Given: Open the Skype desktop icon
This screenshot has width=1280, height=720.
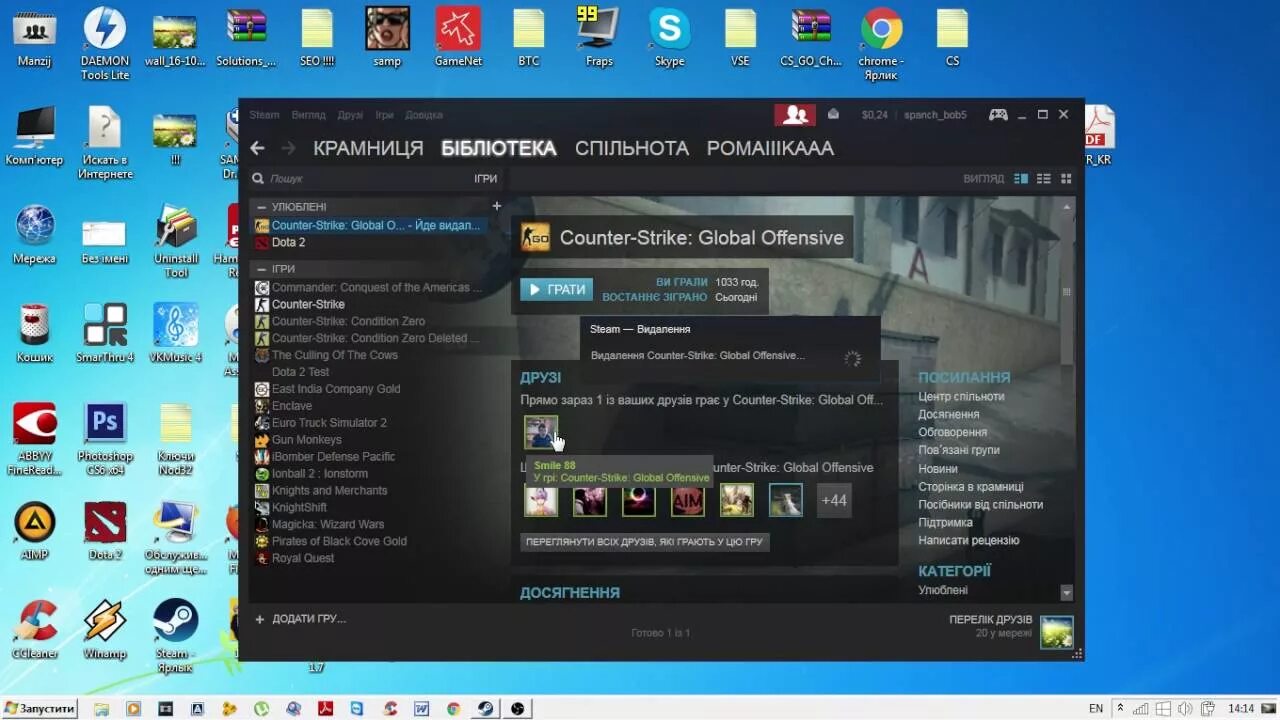Looking at the screenshot, I should point(669,37).
